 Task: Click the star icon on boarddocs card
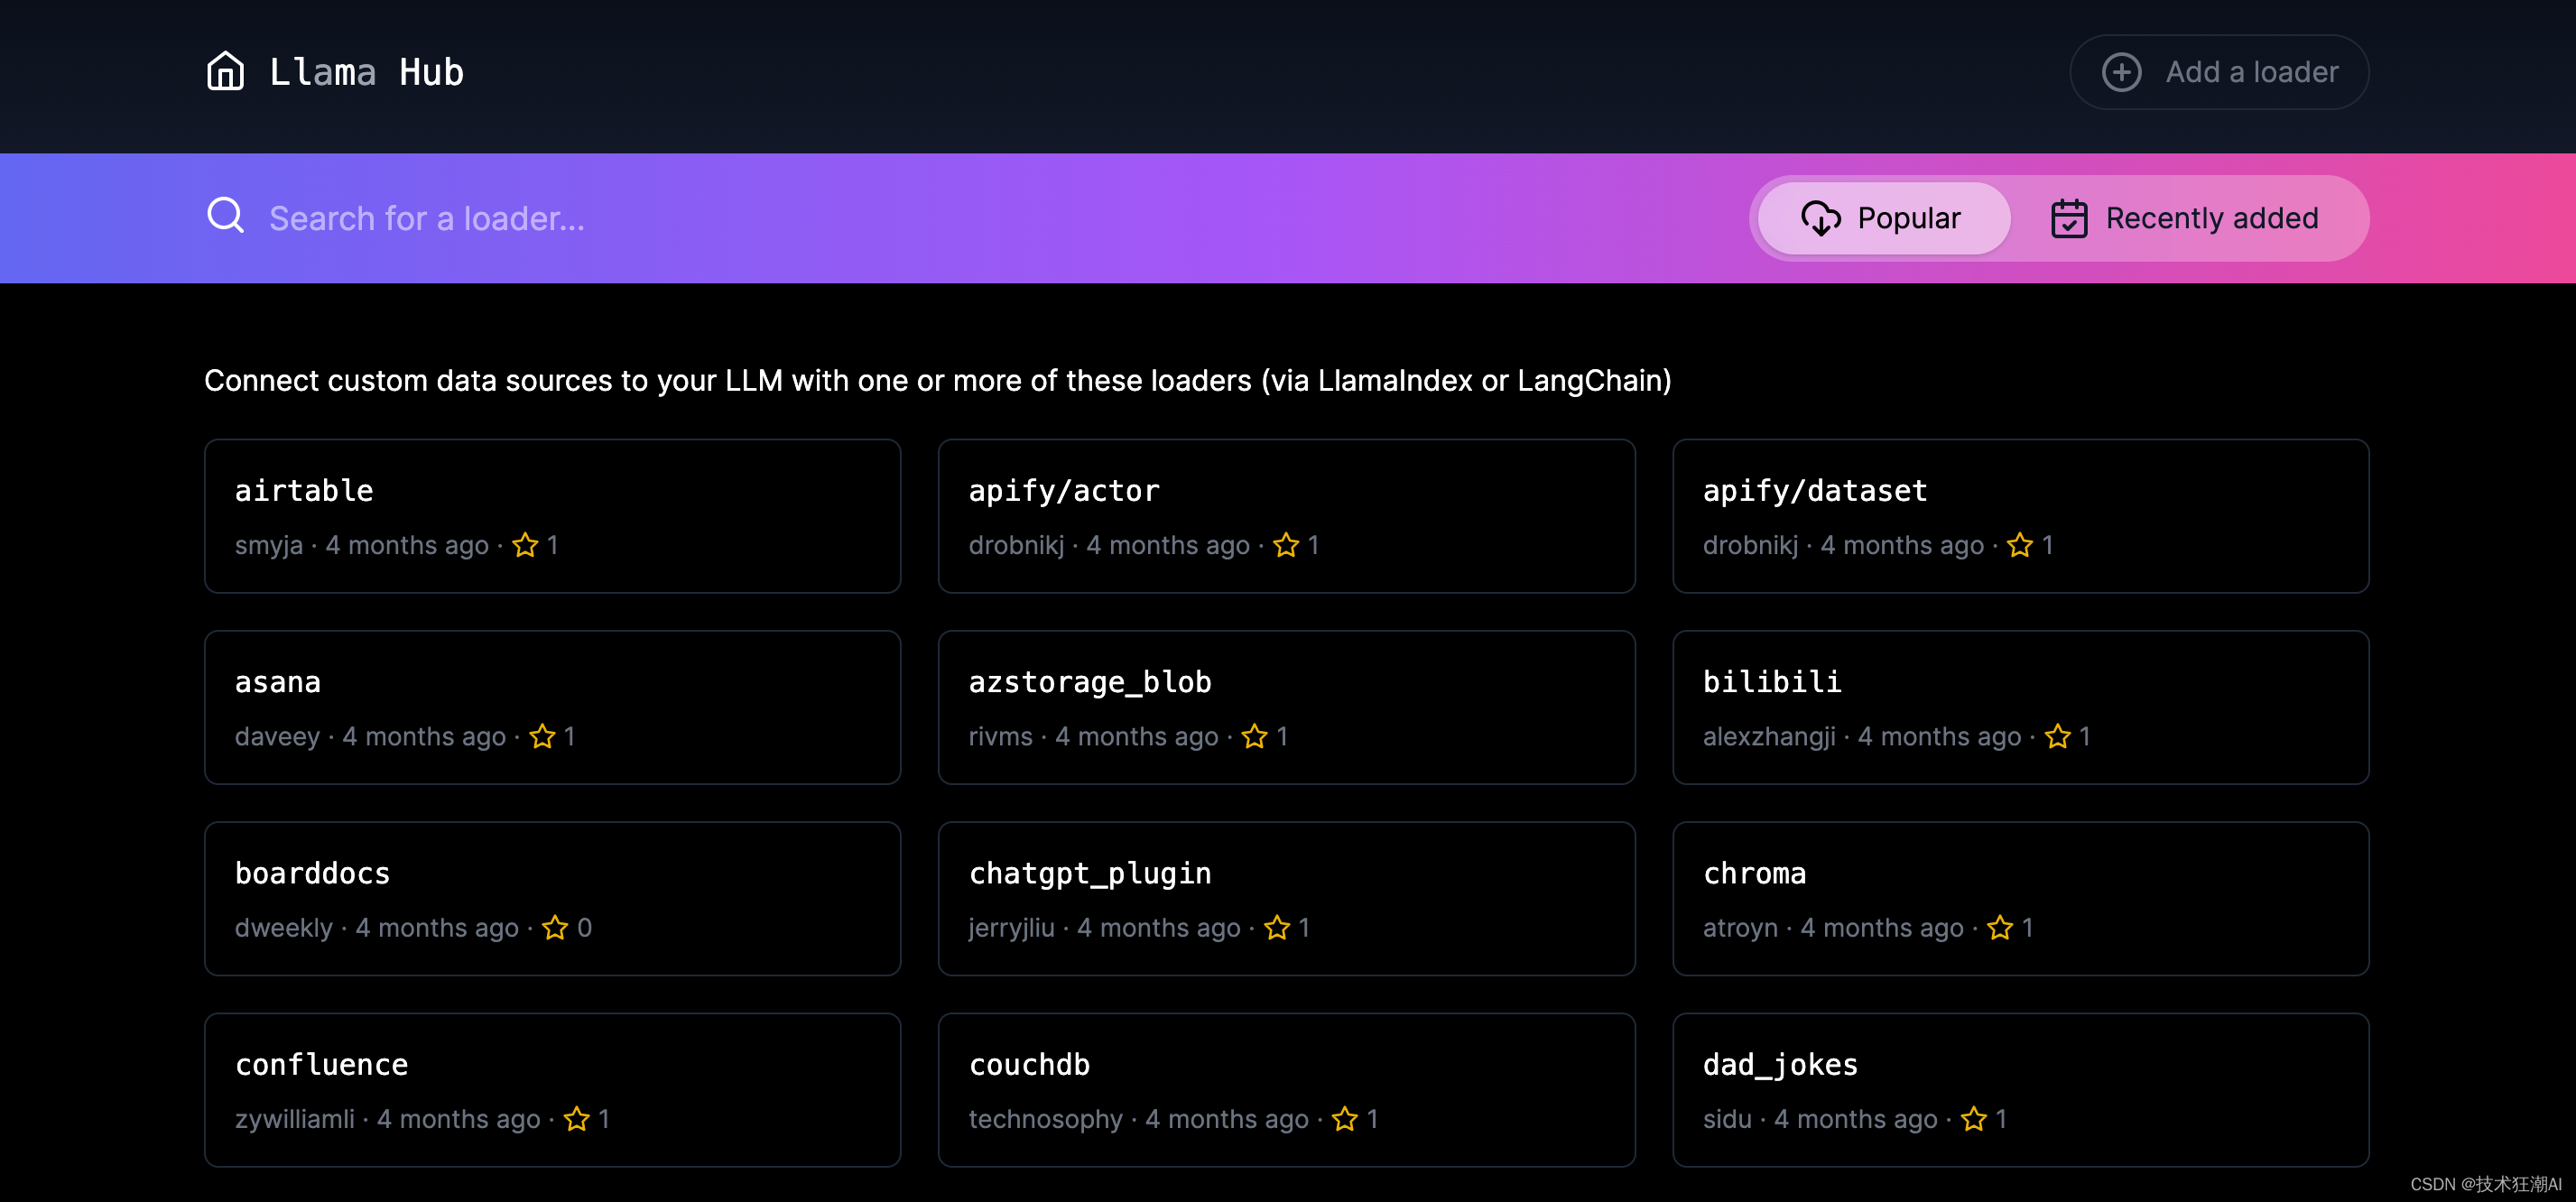(555, 928)
